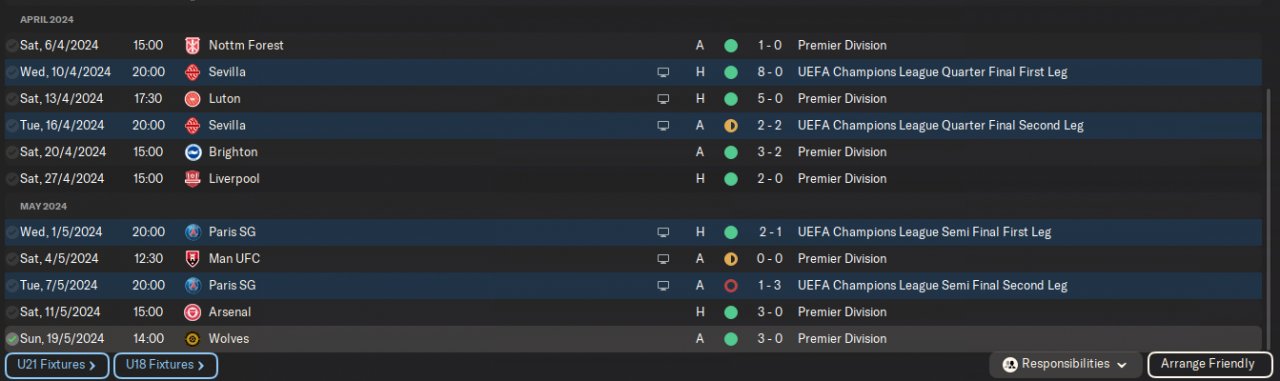Open the Responsibilities dropdown
Screen dimensions: 1280x381
pos(1065,364)
